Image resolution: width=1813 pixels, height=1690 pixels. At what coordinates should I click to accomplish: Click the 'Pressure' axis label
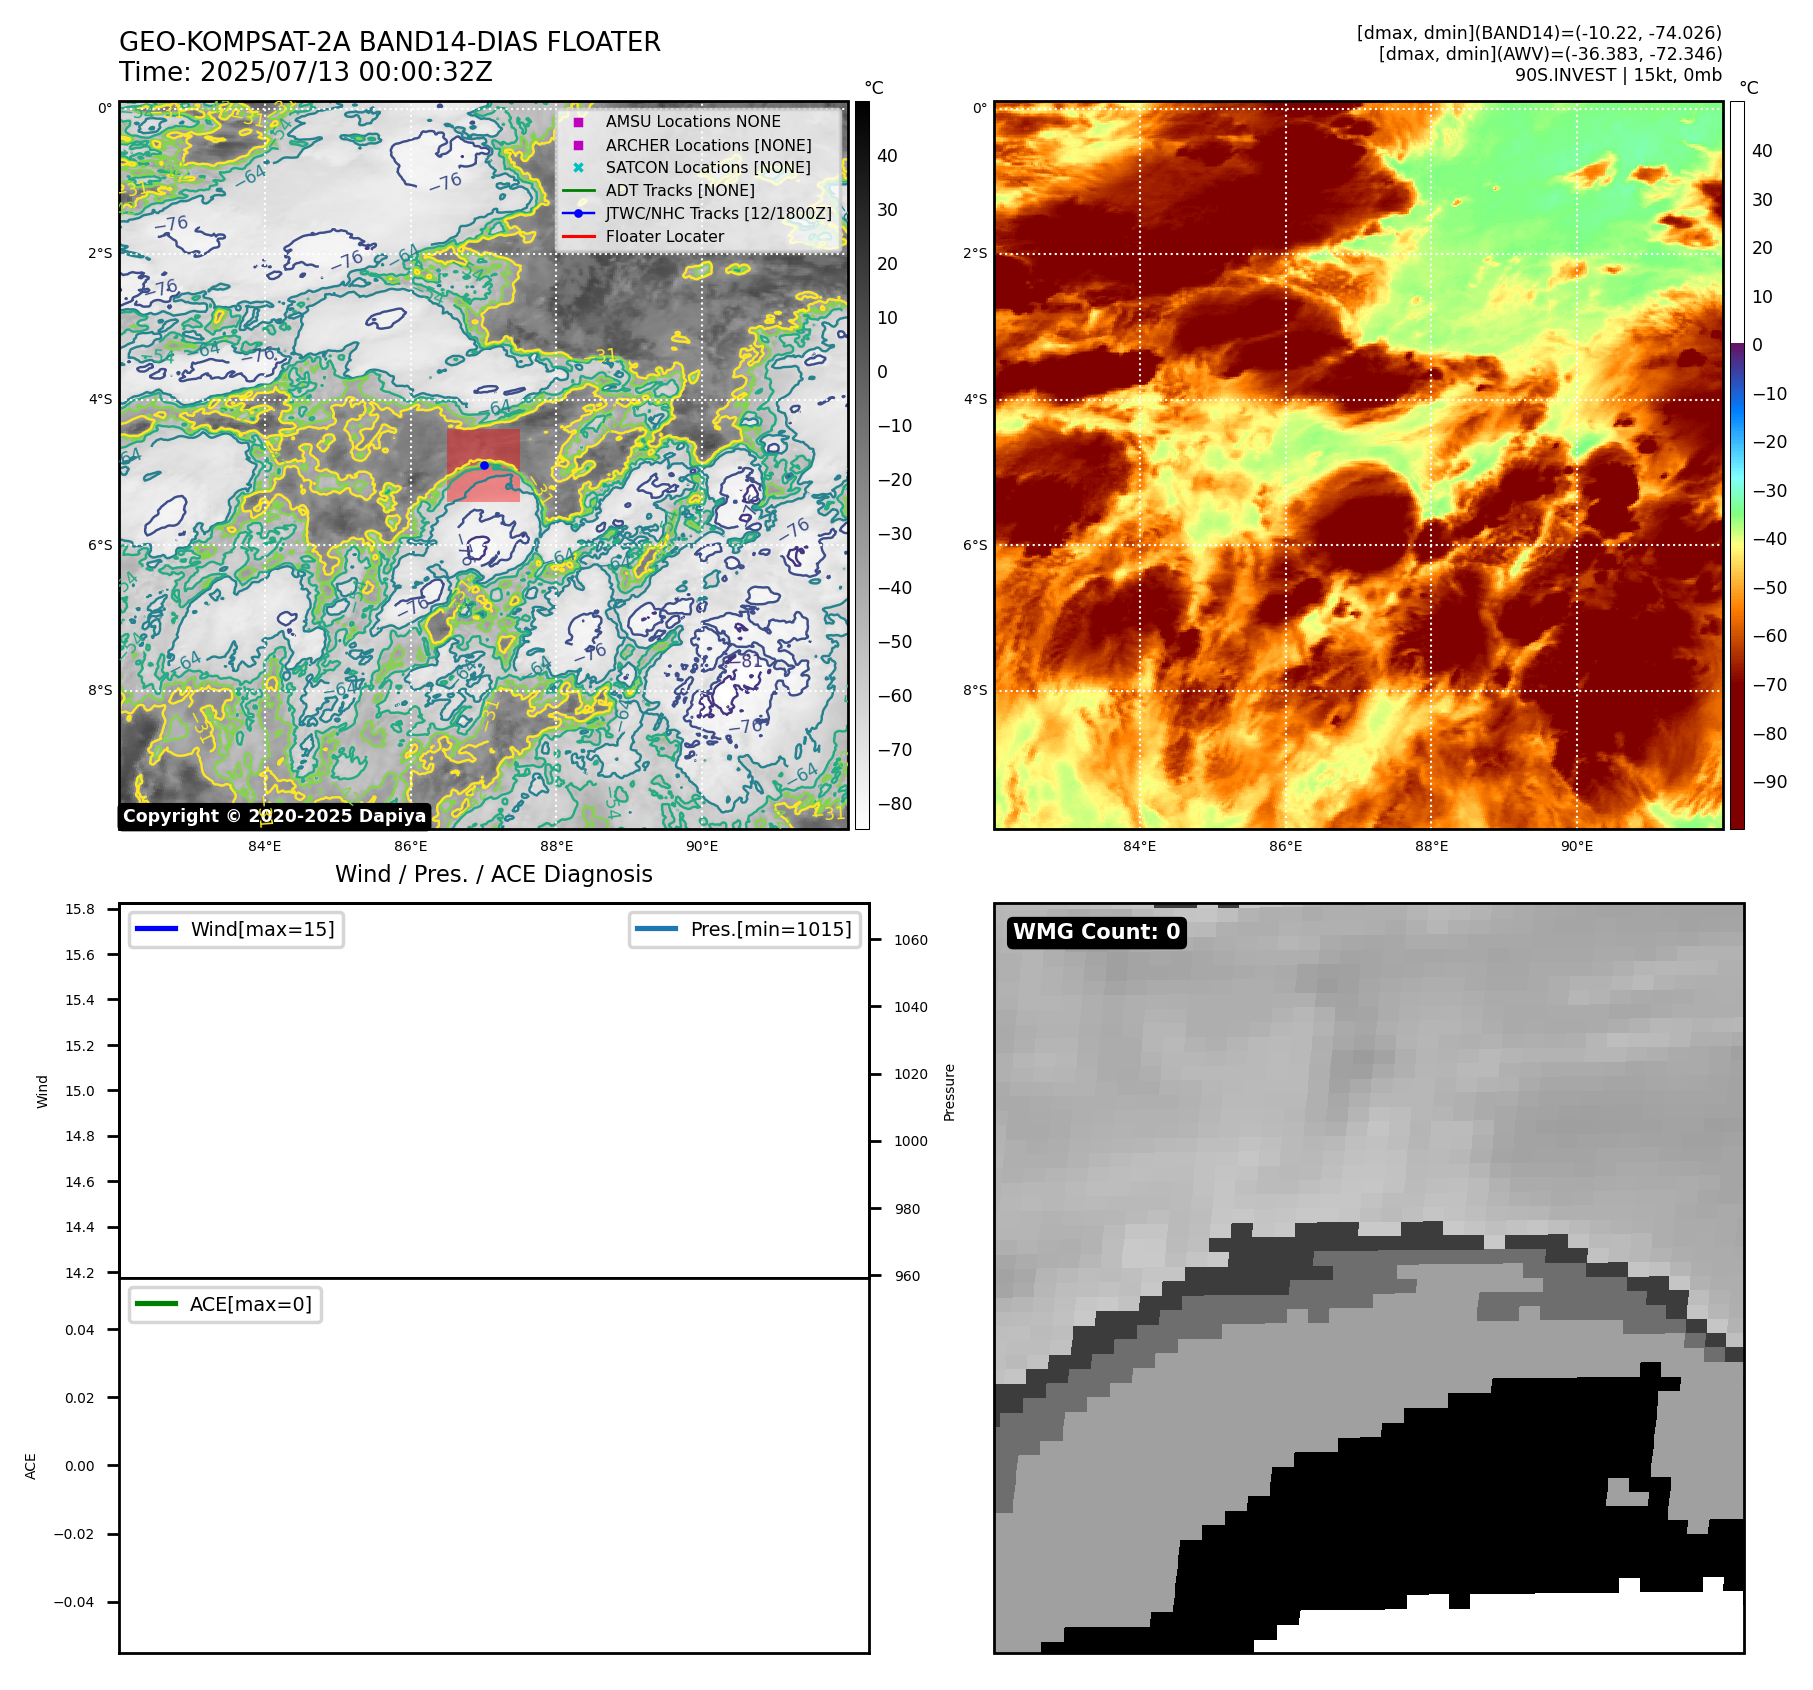950,1092
